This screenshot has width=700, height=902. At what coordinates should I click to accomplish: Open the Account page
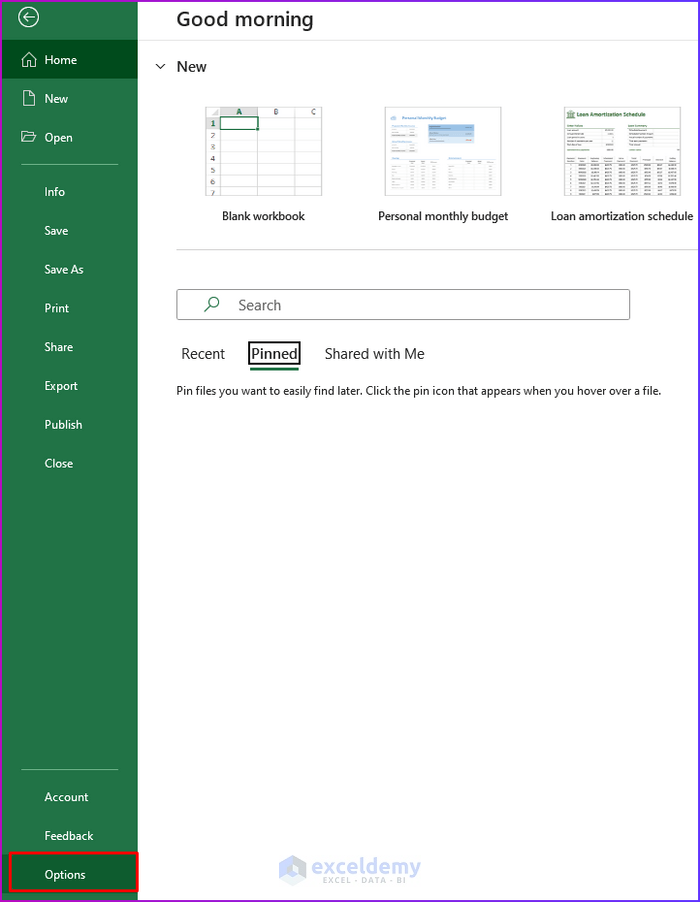coord(66,797)
